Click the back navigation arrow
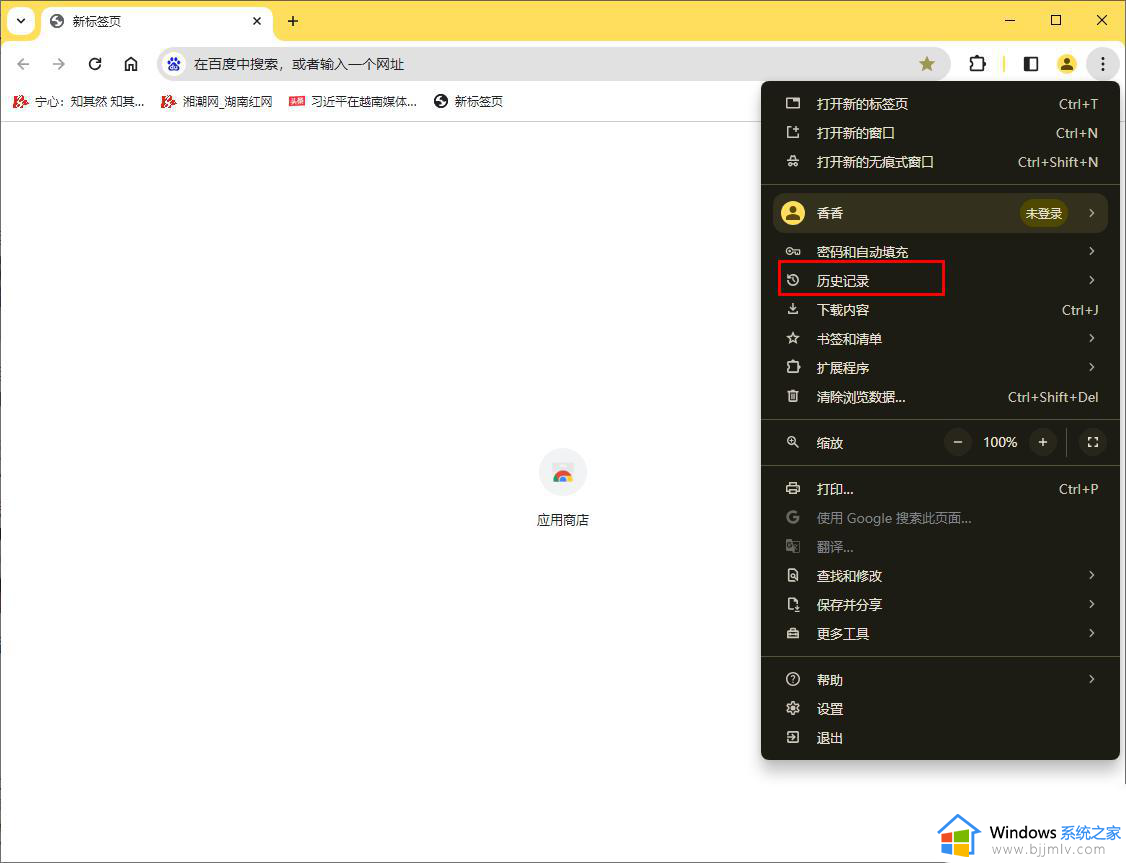 coord(23,64)
